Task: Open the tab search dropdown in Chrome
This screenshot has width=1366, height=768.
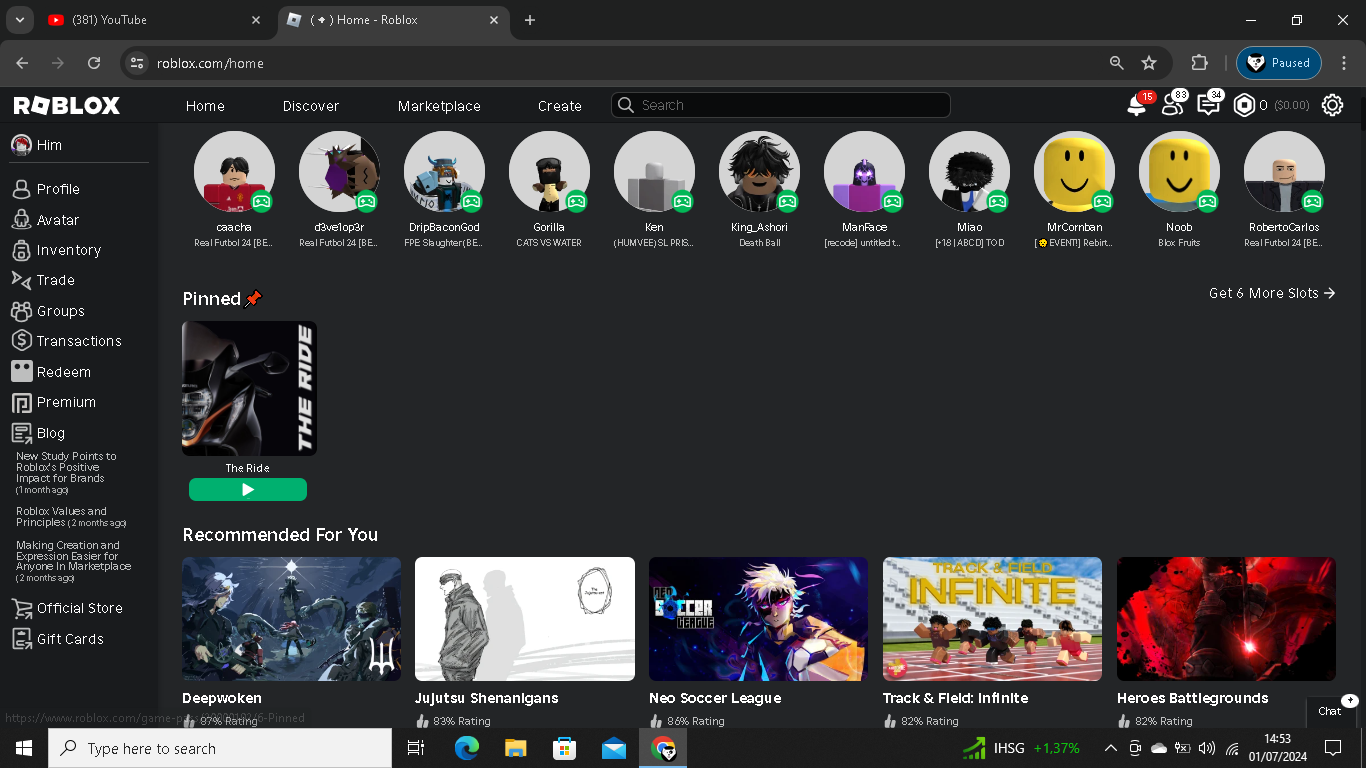Action: (x=19, y=20)
